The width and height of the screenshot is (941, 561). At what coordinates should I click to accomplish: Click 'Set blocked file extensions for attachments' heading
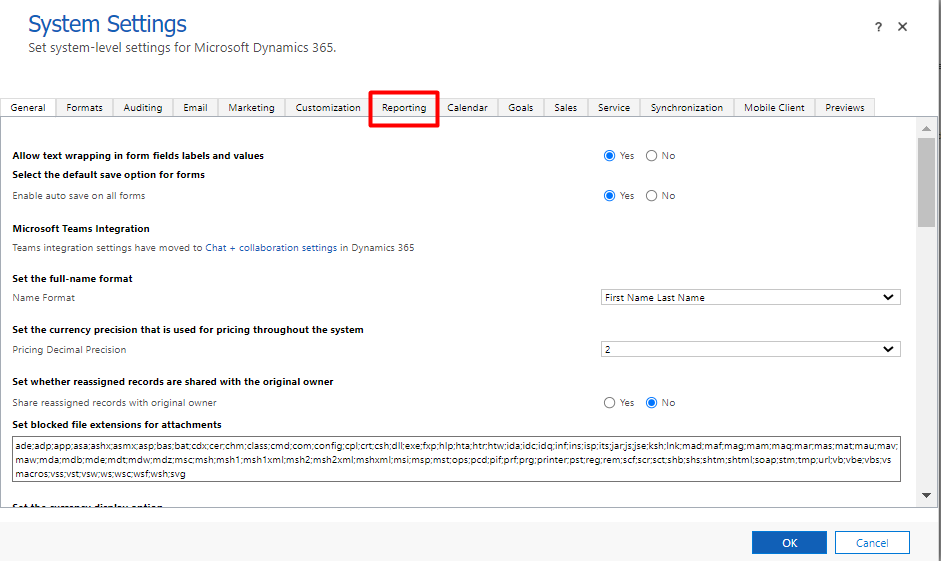point(117,425)
